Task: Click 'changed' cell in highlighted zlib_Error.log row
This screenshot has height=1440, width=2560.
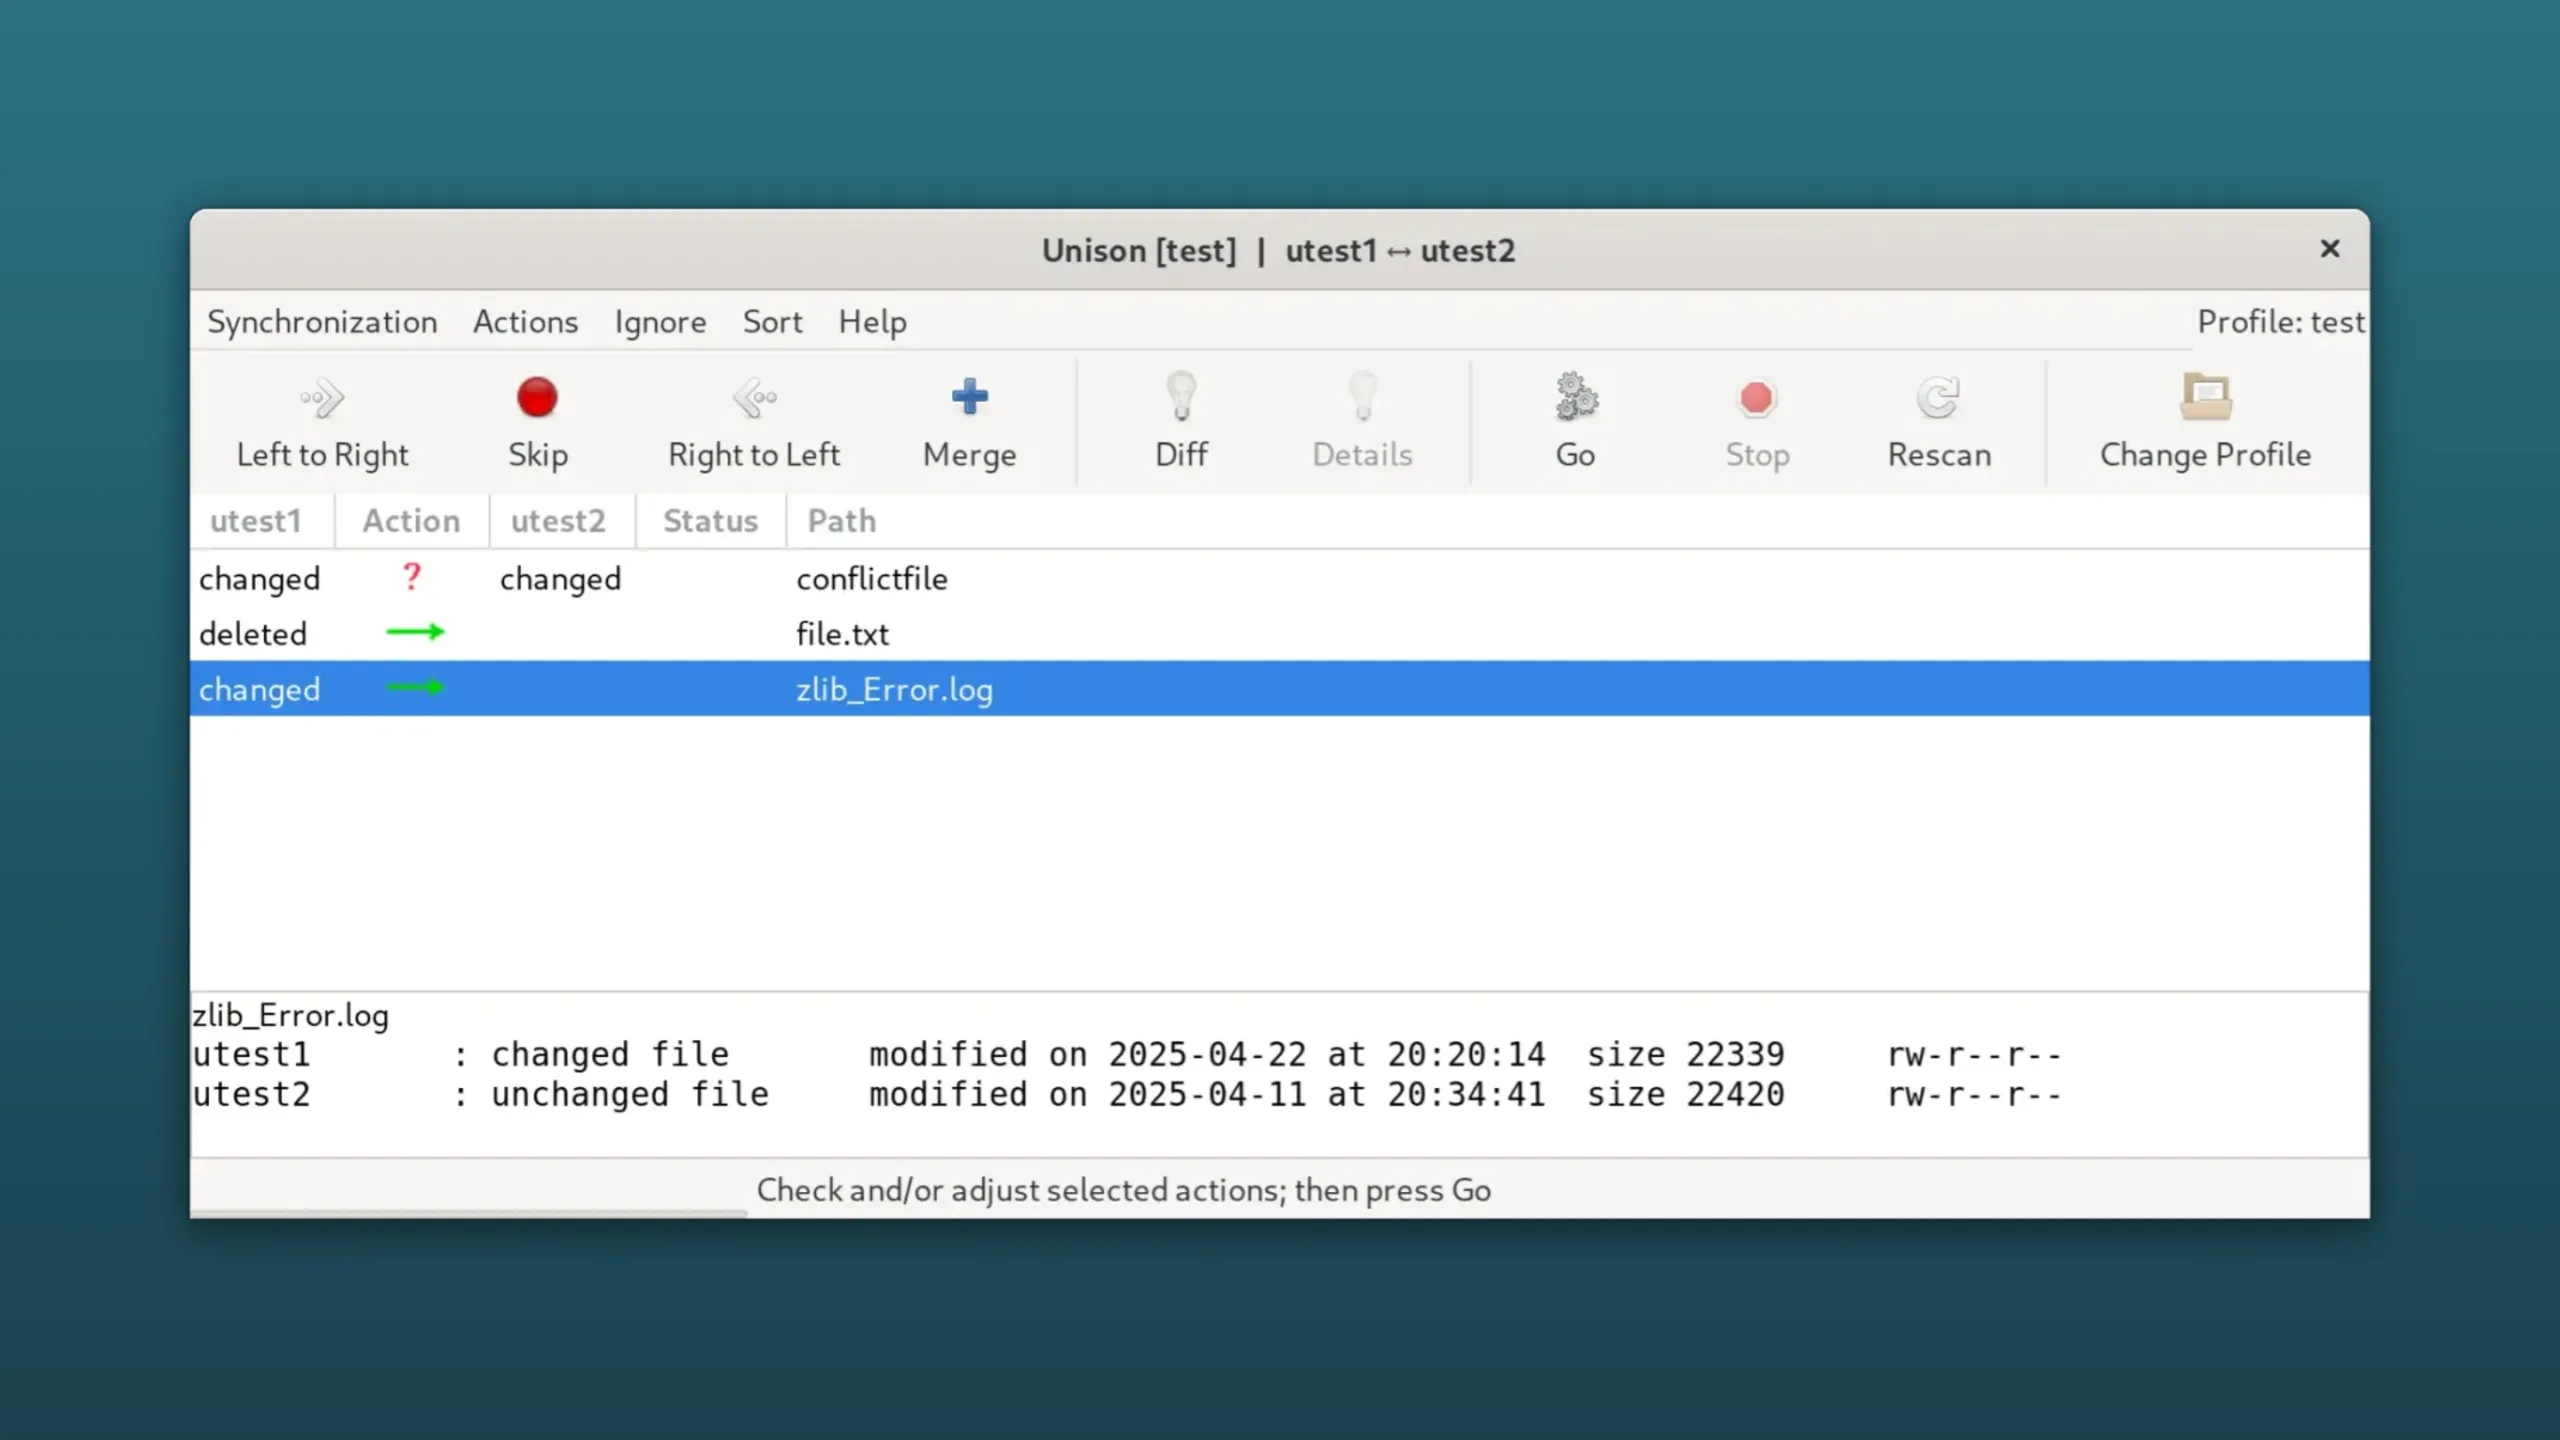Action: coord(259,690)
